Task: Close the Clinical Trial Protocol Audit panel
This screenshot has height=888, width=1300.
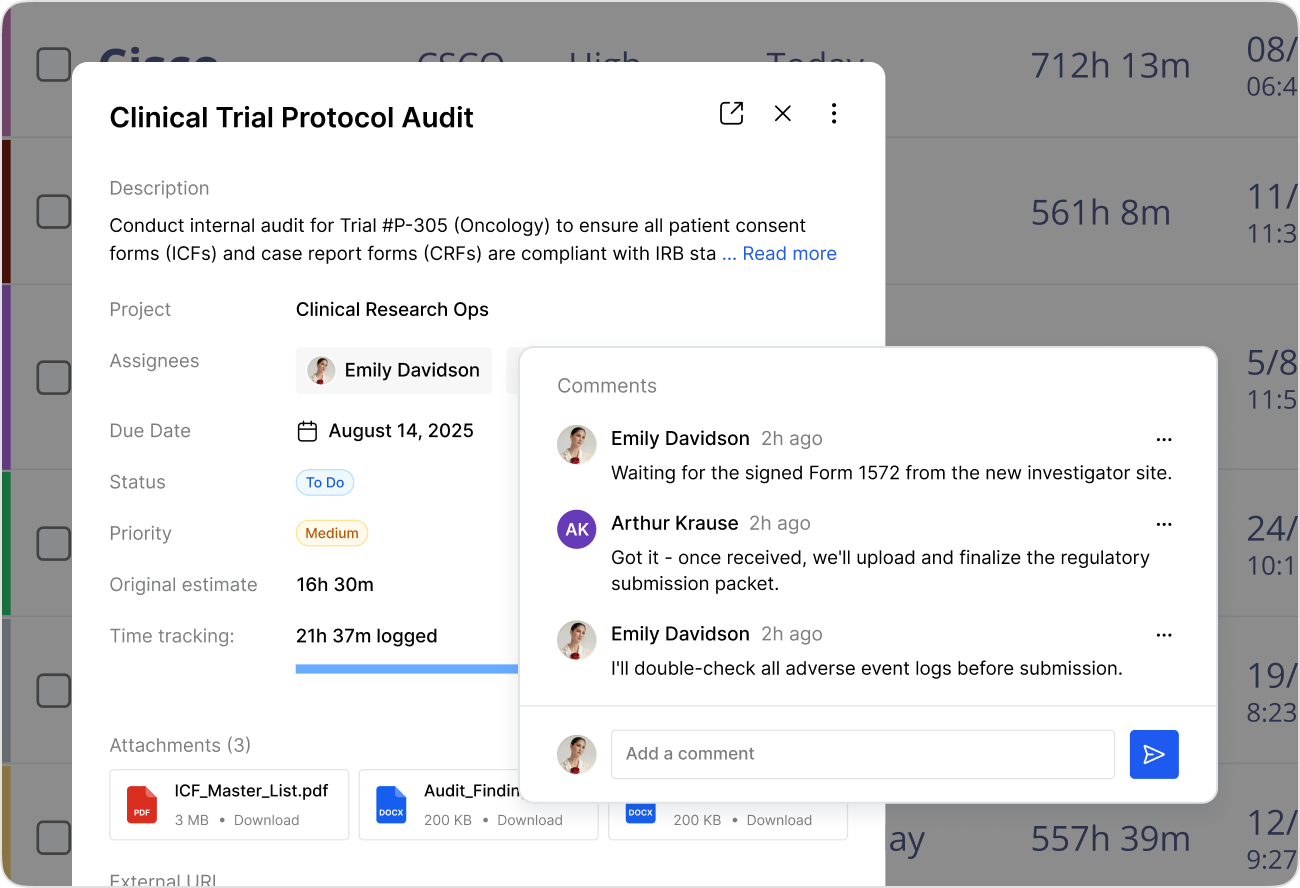Action: click(x=783, y=114)
